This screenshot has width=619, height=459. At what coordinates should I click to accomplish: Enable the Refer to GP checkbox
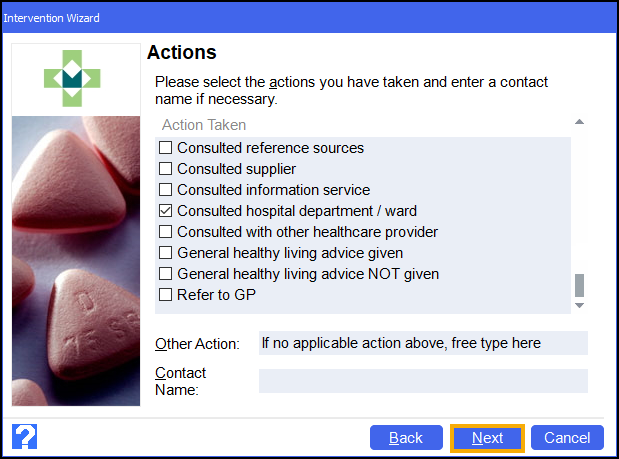click(166, 295)
